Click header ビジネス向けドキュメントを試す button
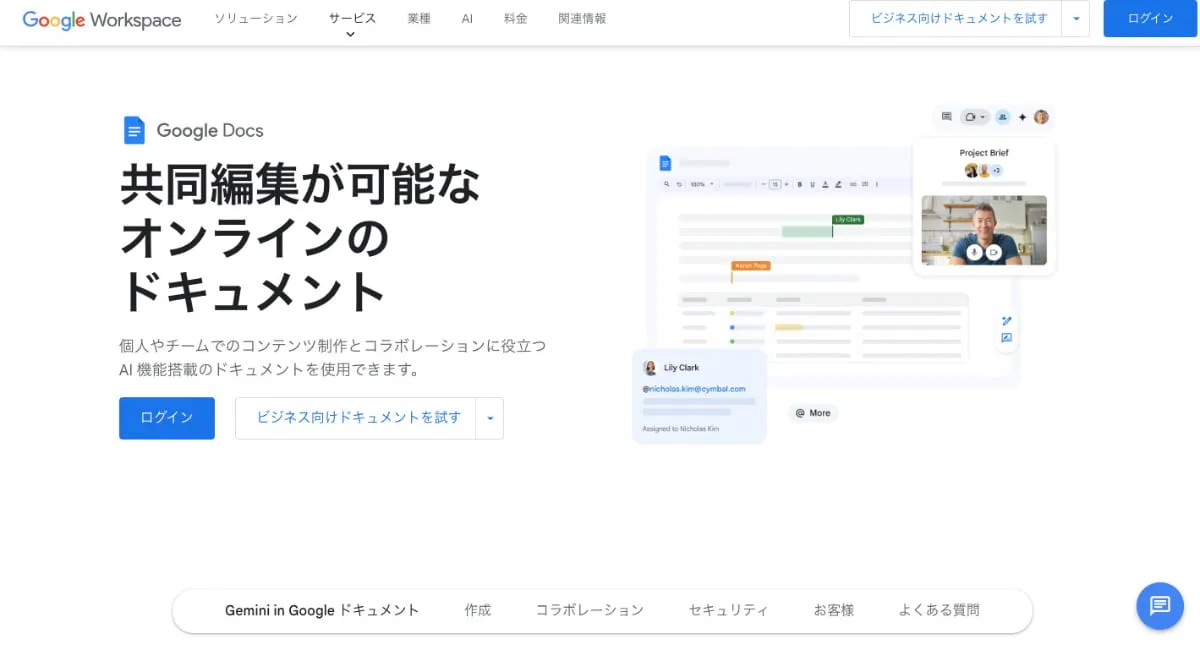The height and width of the screenshot is (650, 1200). pyautogui.click(x=955, y=19)
